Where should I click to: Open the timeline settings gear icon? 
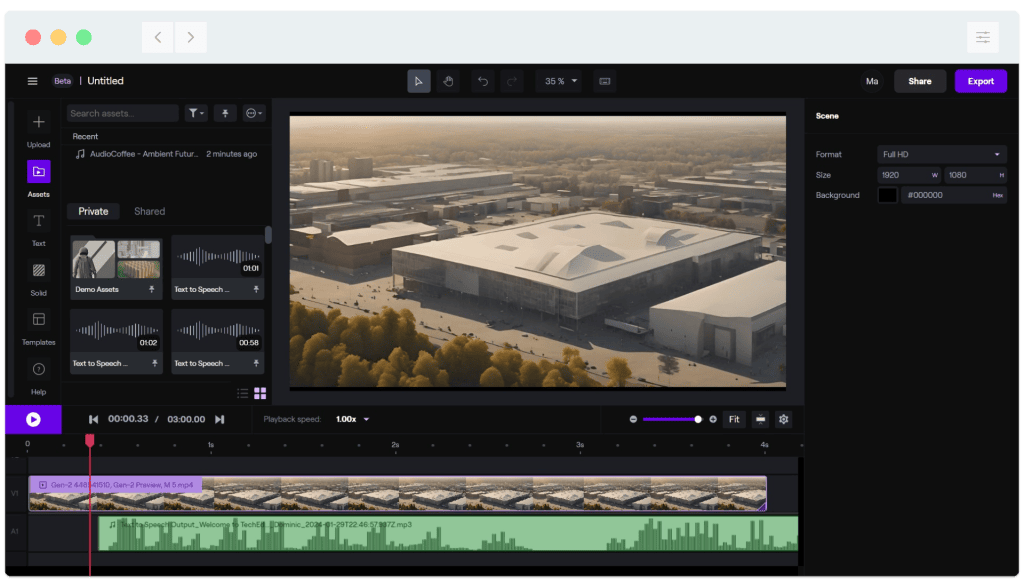click(783, 419)
